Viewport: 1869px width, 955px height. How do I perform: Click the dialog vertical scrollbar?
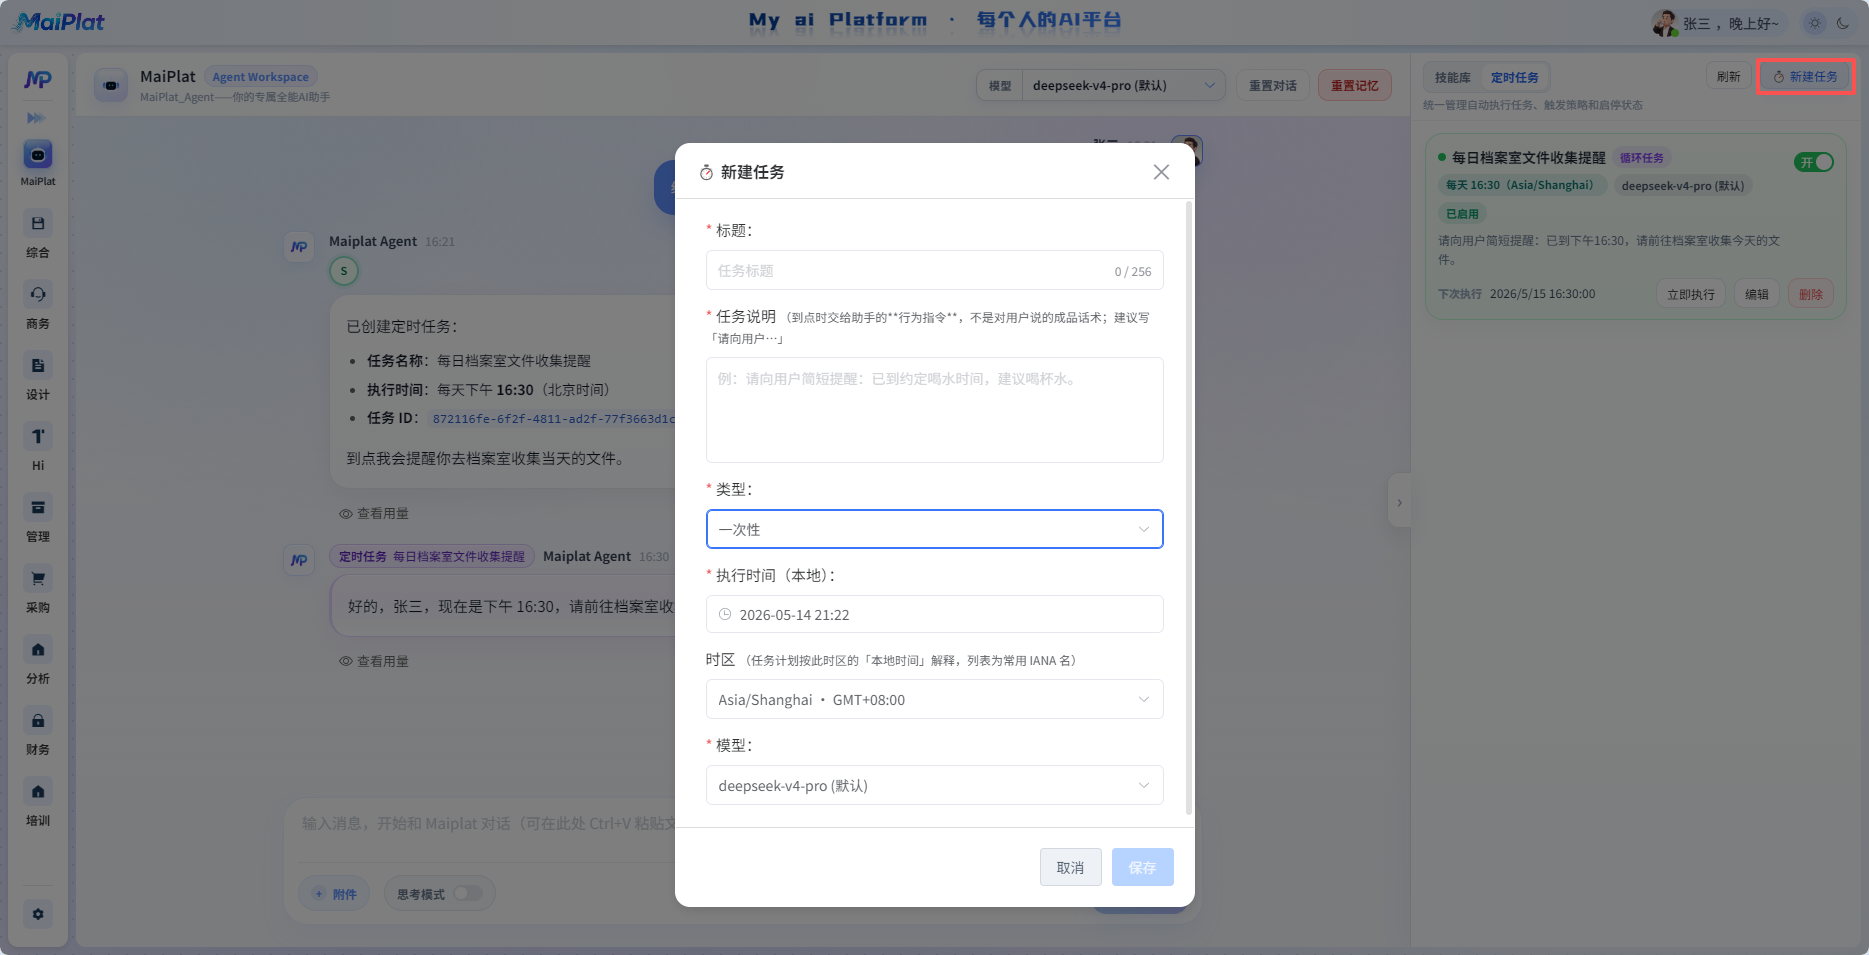(1188, 508)
